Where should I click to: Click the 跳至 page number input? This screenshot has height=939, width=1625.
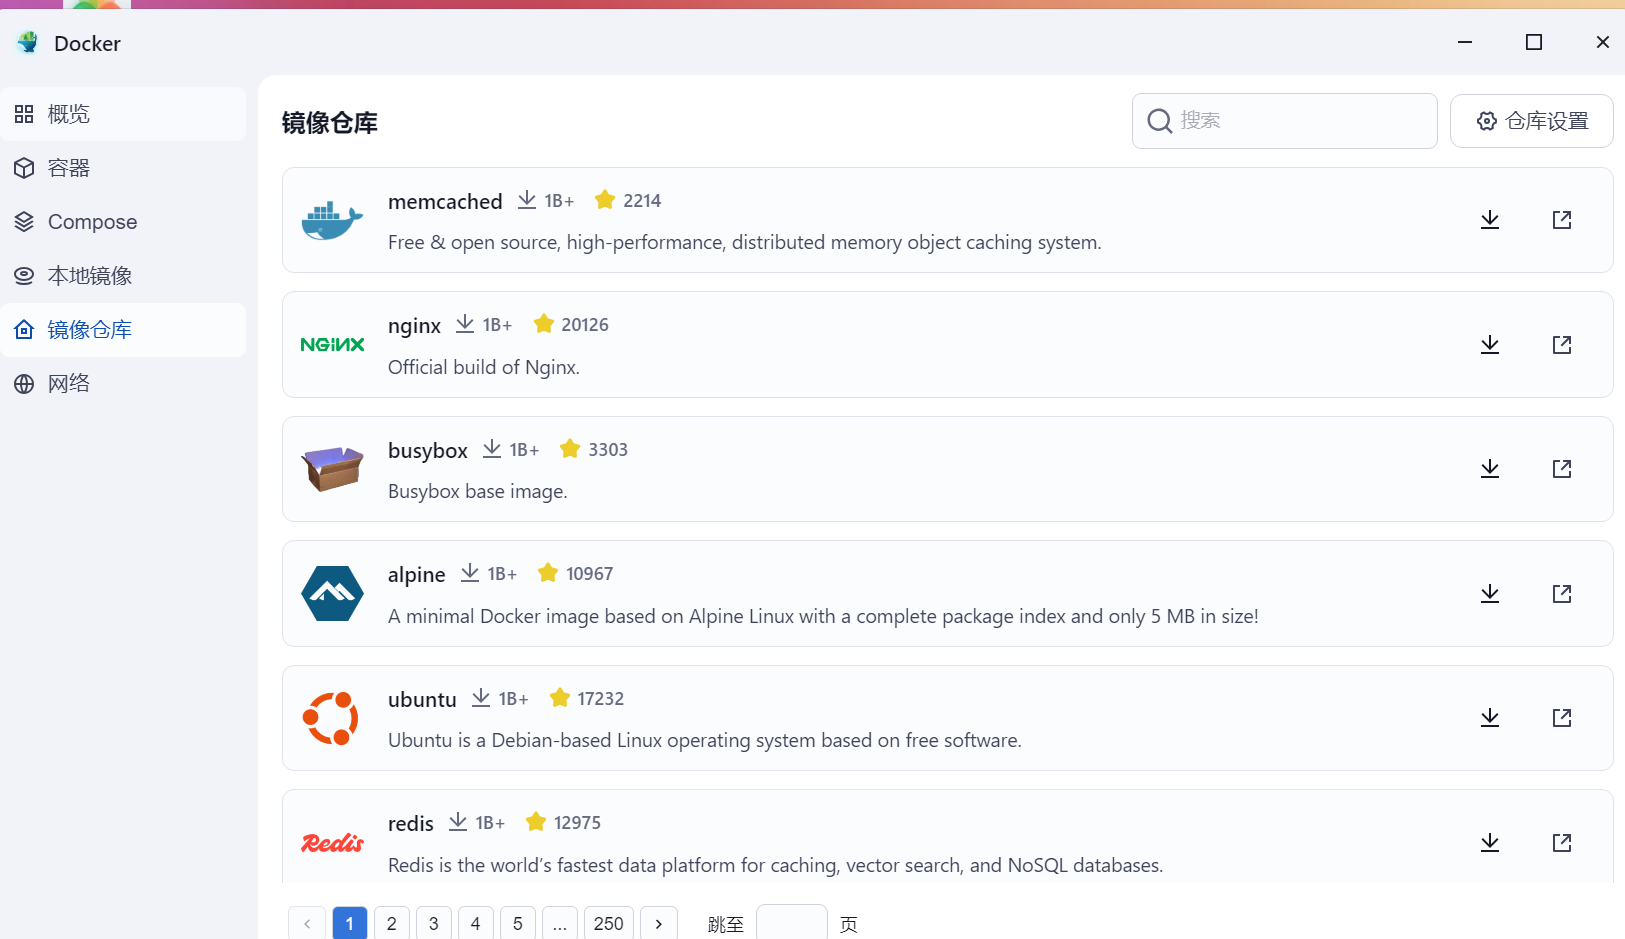[792, 923]
